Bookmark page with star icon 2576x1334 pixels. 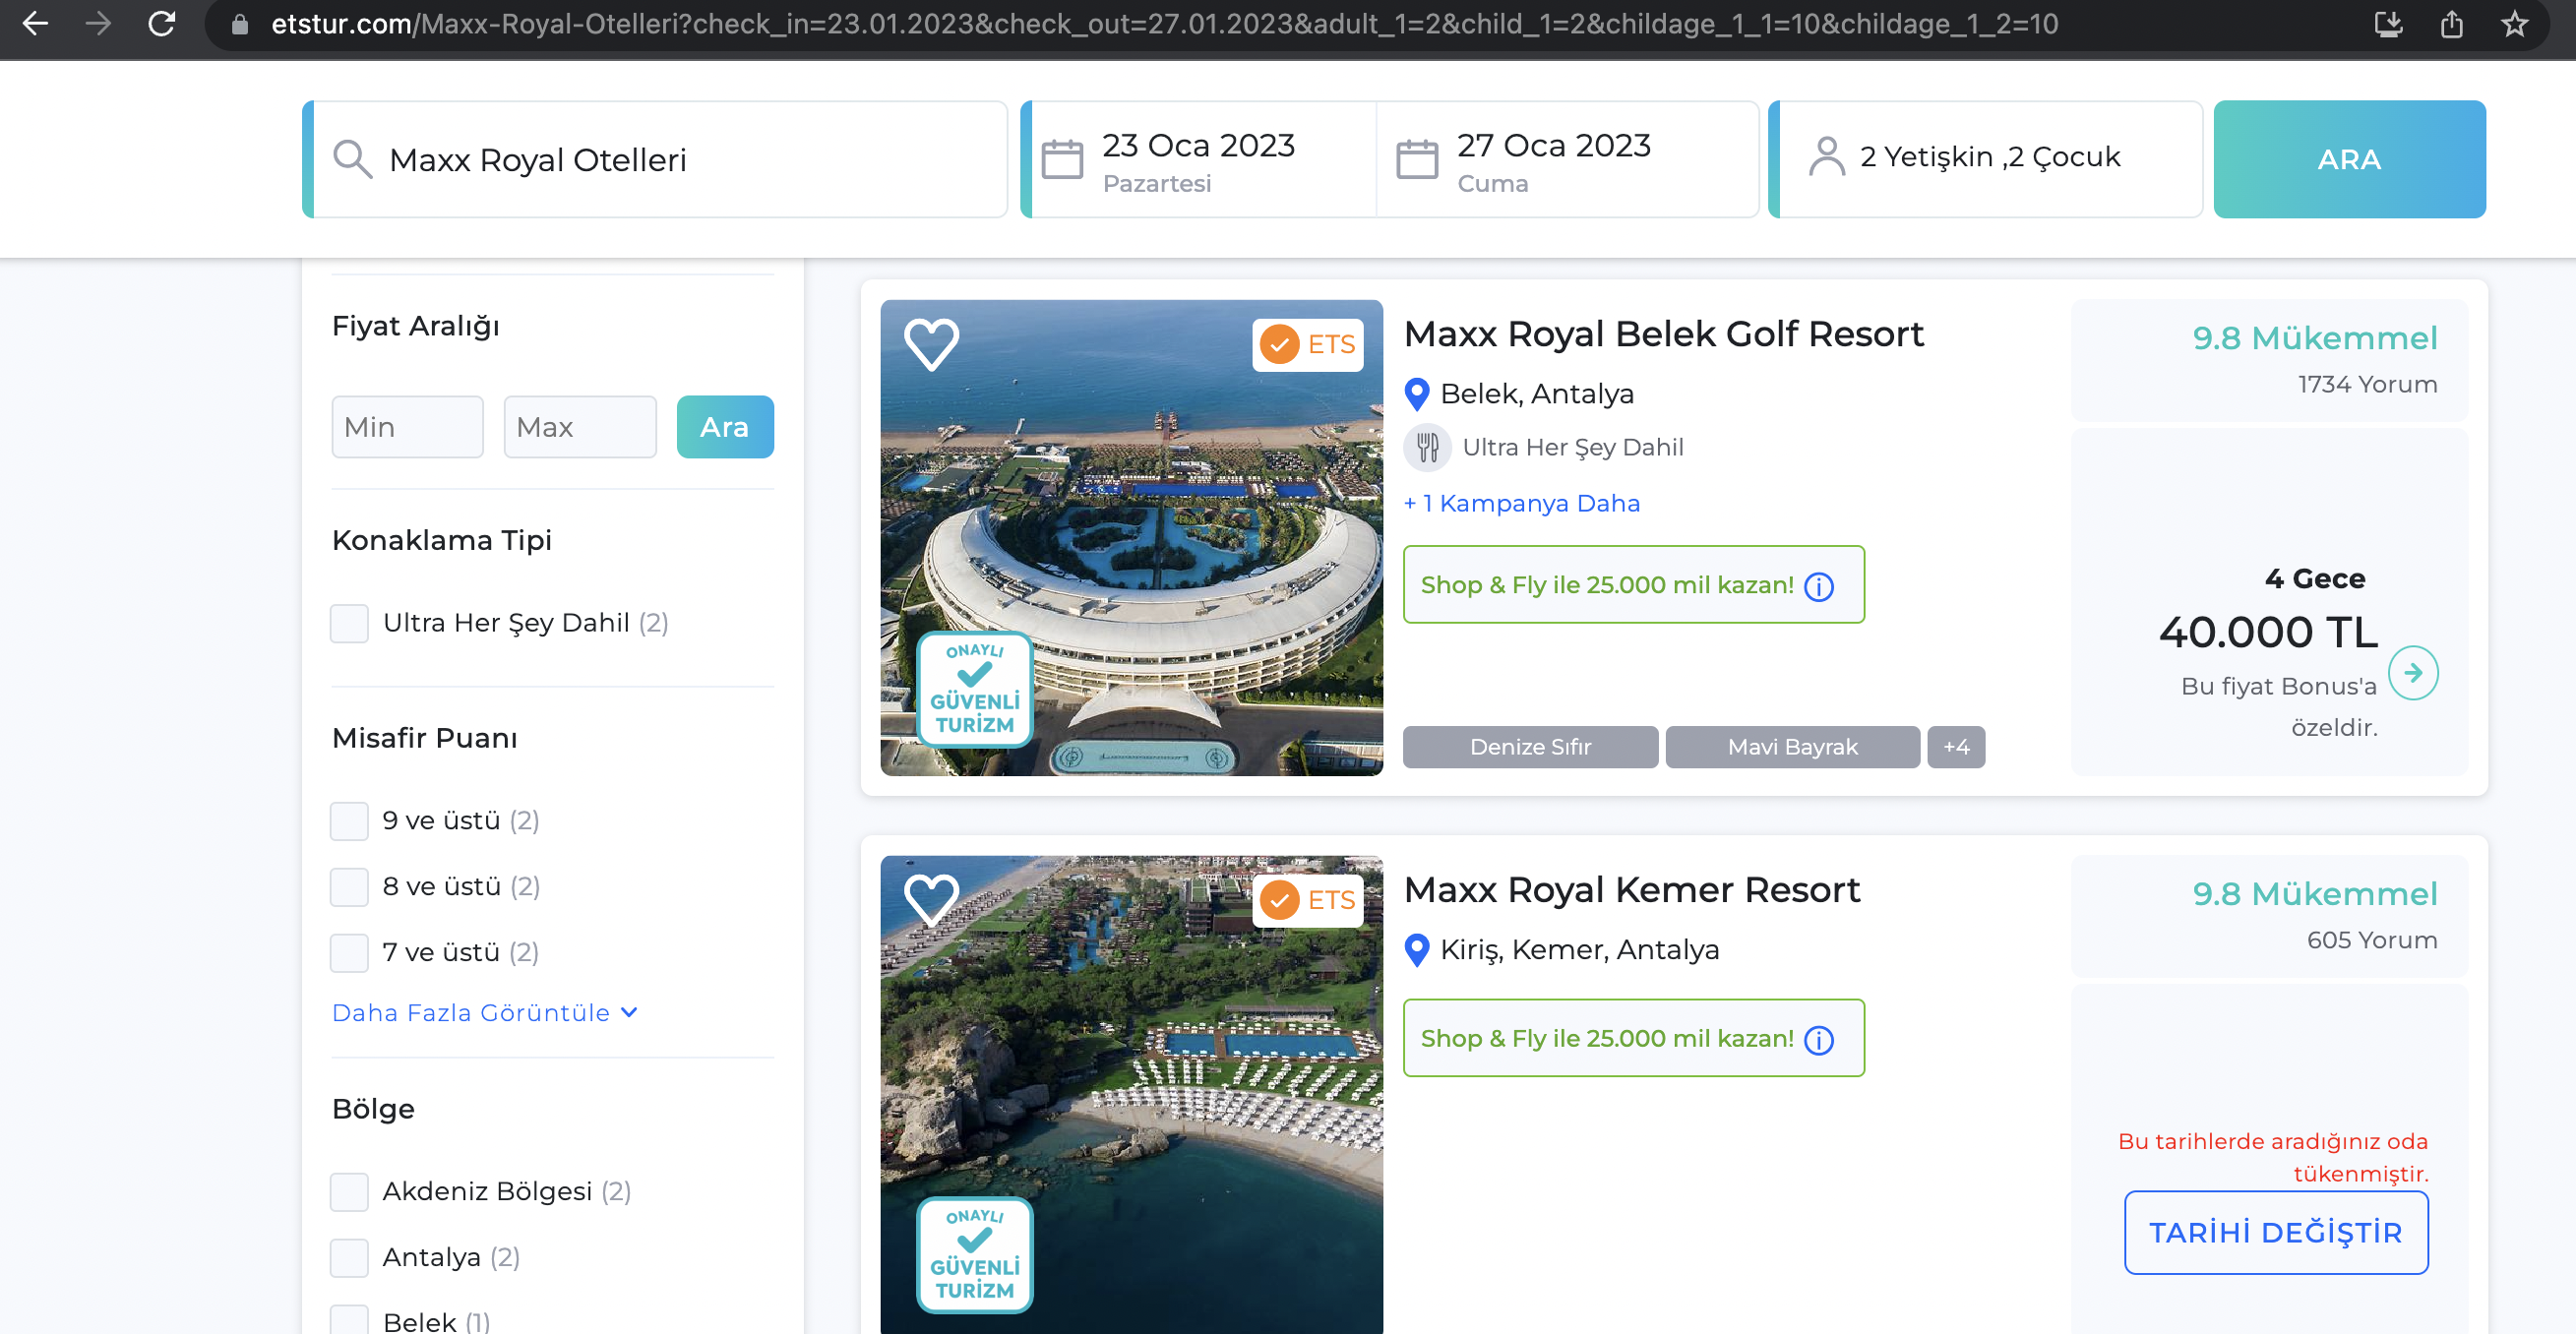click(x=2514, y=24)
